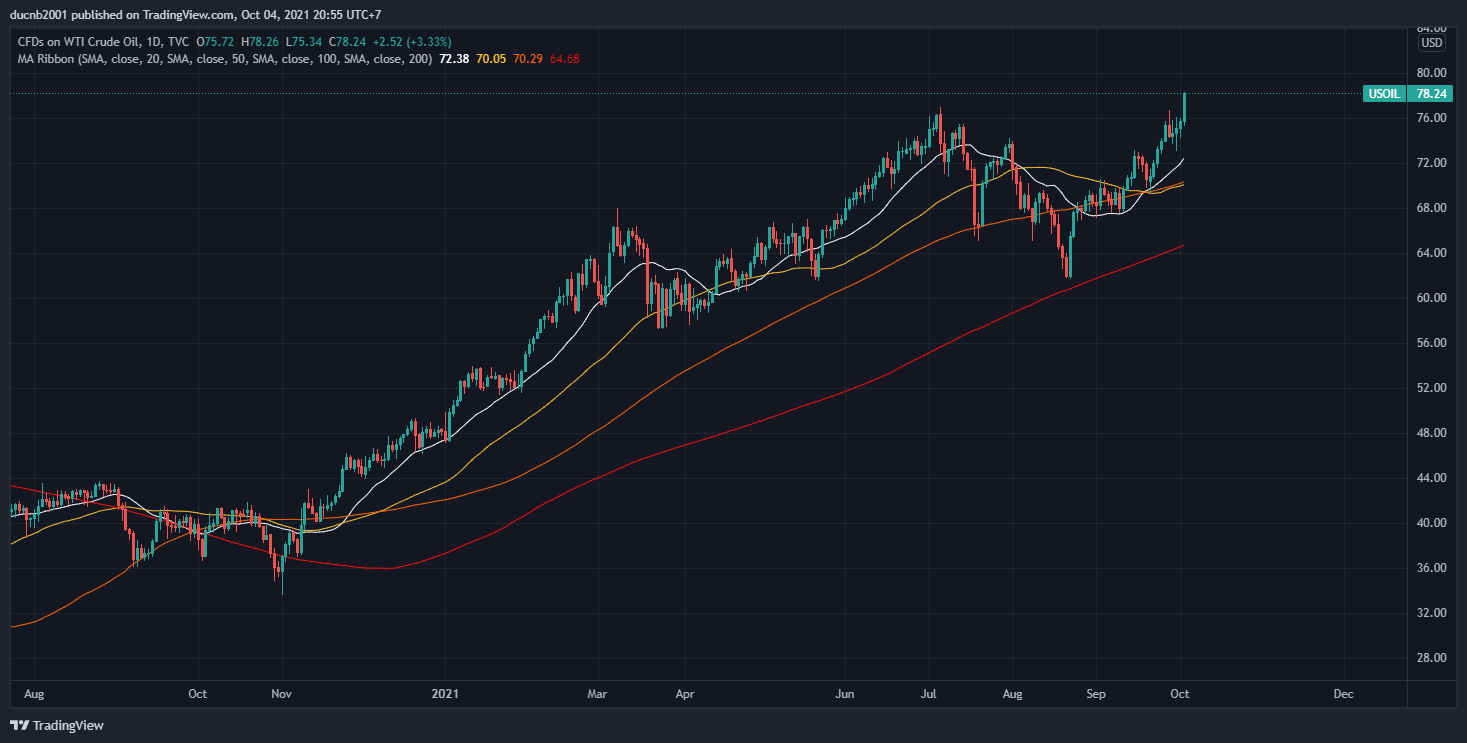Click the 52.00 price axis label
The height and width of the screenshot is (743, 1467).
[1432, 388]
